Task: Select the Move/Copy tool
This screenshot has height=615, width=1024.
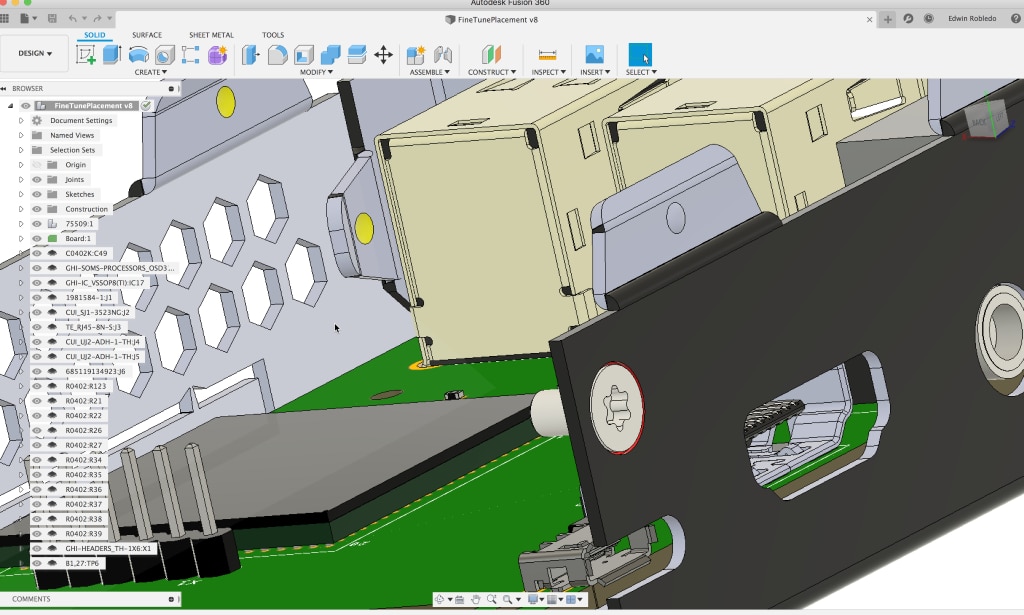Action: pyautogui.click(x=383, y=55)
